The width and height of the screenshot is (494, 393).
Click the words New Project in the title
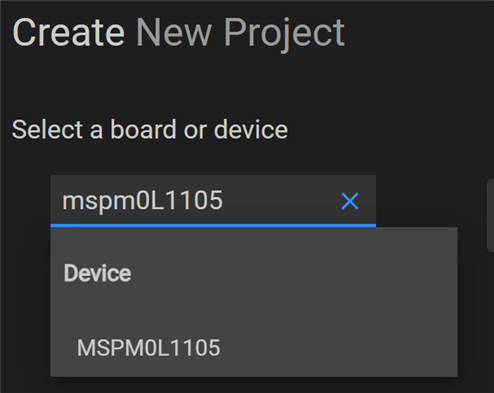(x=240, y=34)
